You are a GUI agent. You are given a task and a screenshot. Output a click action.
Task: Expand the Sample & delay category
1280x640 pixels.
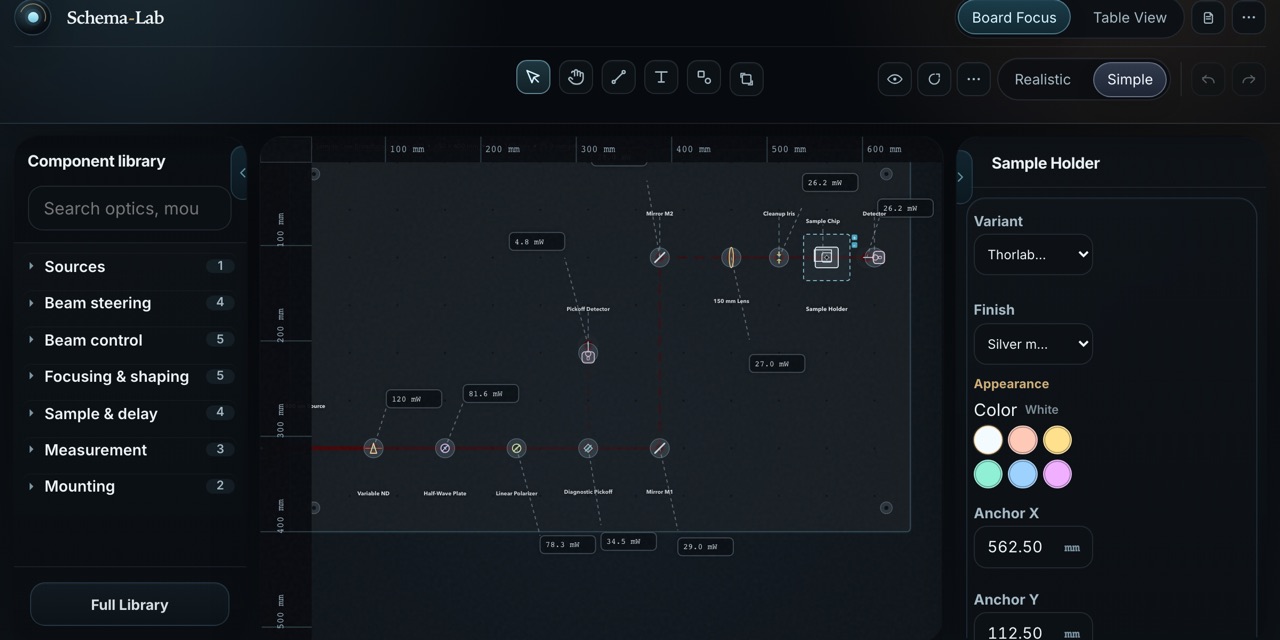pyautogui.click(x=130, y=413)
